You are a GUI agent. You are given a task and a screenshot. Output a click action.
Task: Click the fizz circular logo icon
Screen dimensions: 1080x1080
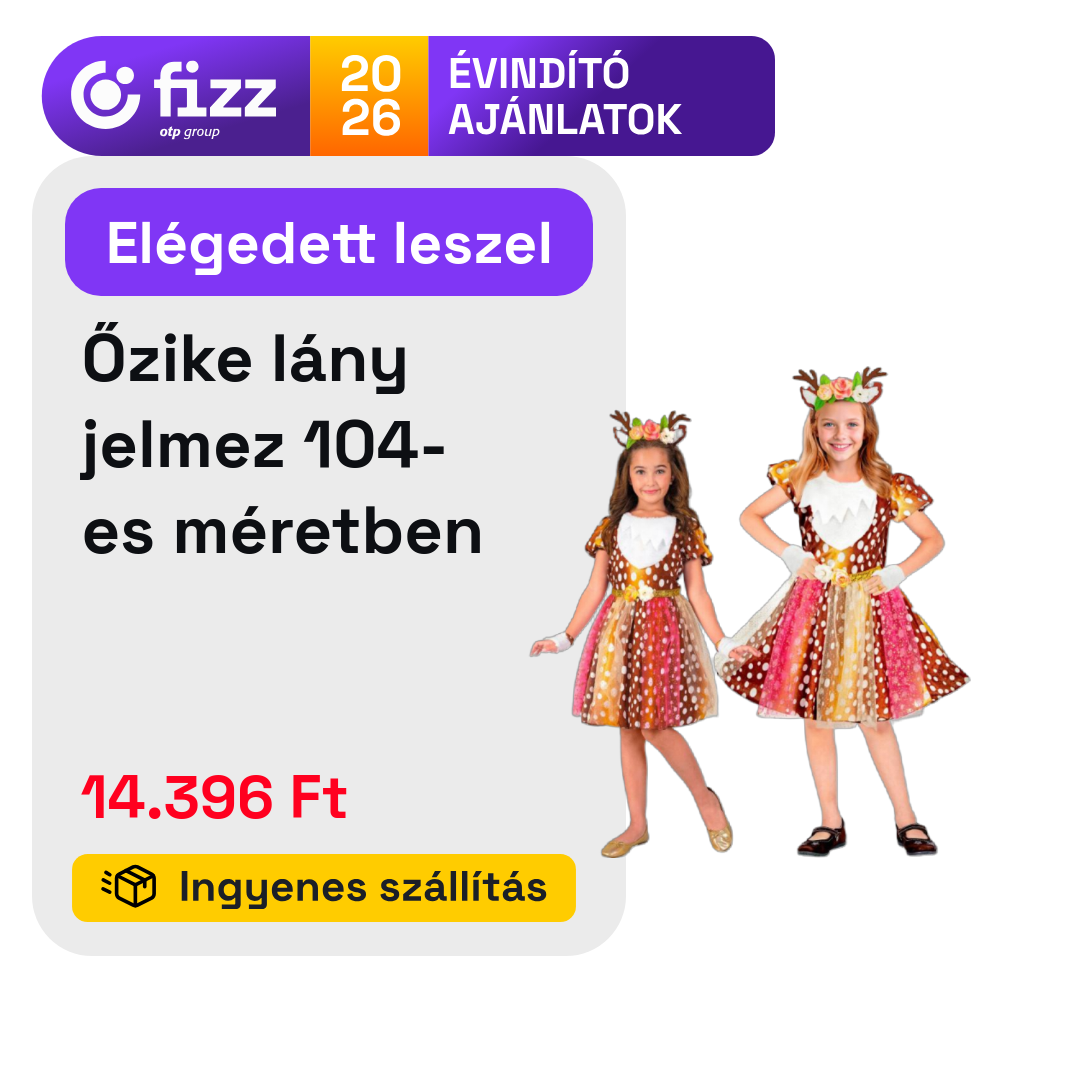[x=105, y=94]
